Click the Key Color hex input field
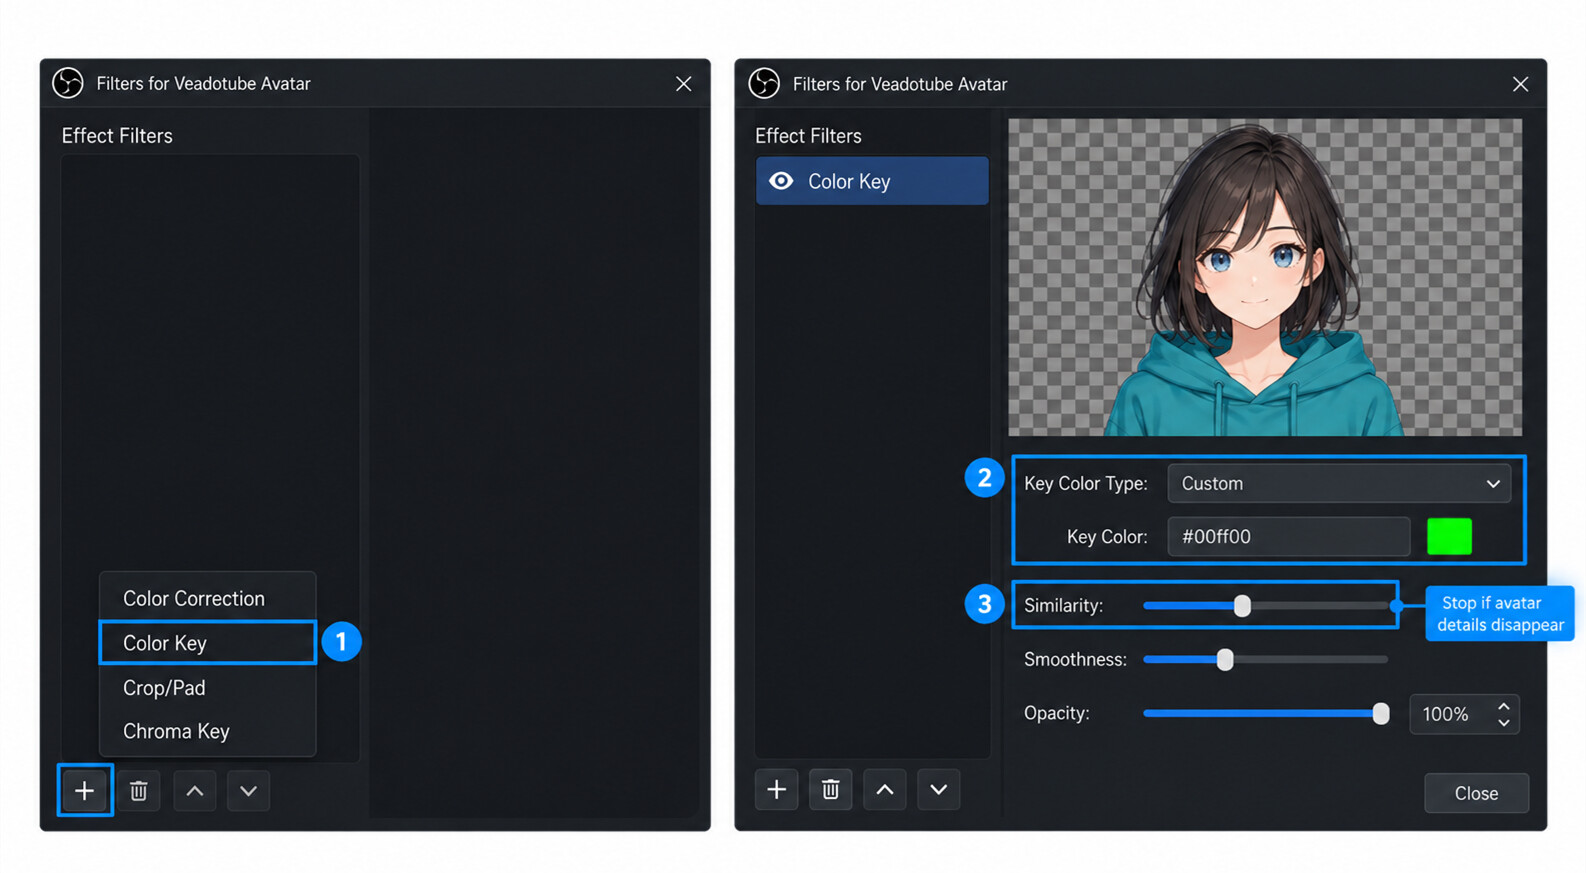The height and width of the screenshot is (873, 1586). point(1289,537)
